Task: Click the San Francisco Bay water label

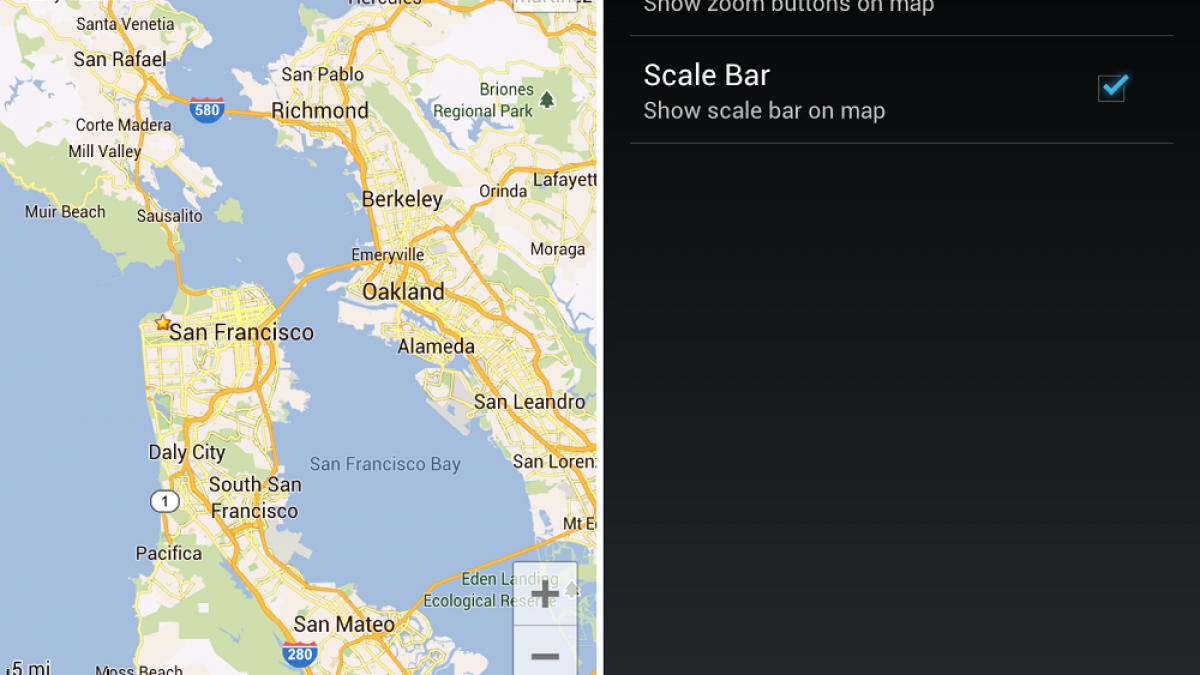Action: pyautogui.click(x=385, y=464)
